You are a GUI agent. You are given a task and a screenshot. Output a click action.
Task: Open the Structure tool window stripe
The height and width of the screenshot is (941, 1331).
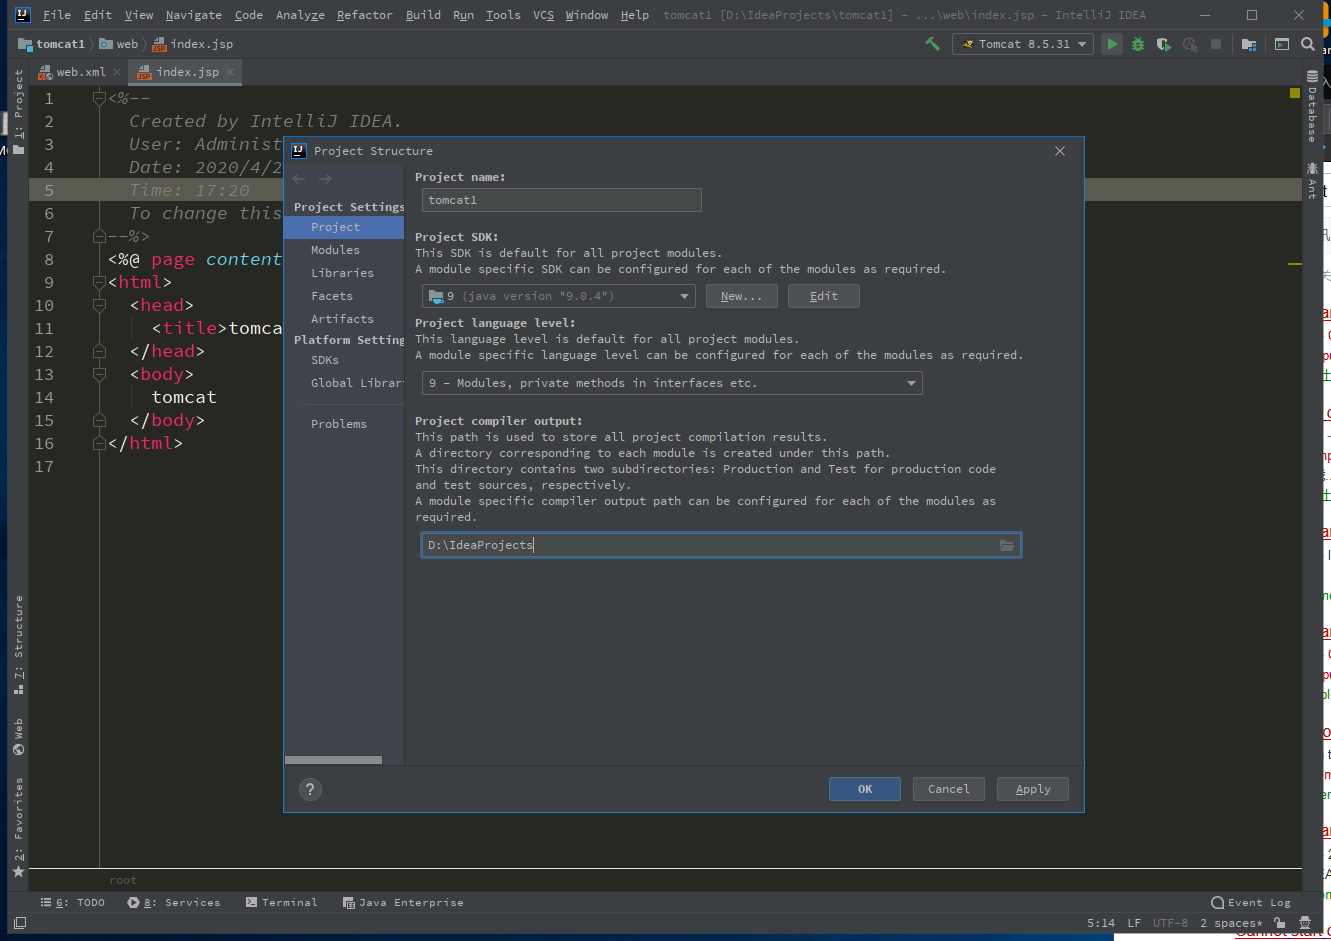pos(18,645)
